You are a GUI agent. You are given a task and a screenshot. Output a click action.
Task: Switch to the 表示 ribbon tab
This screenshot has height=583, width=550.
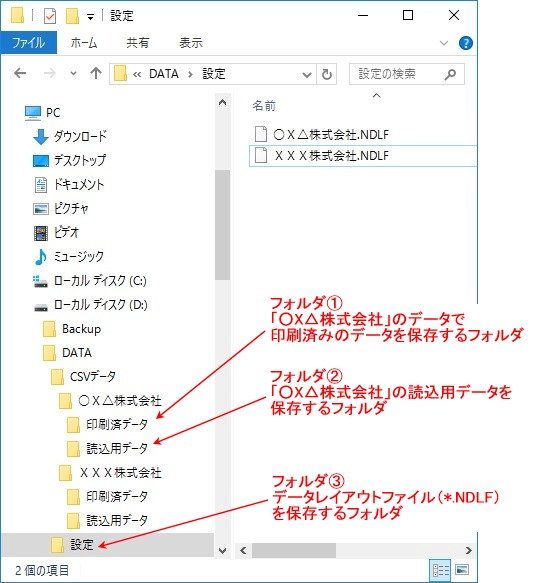[x=191, y=43]
